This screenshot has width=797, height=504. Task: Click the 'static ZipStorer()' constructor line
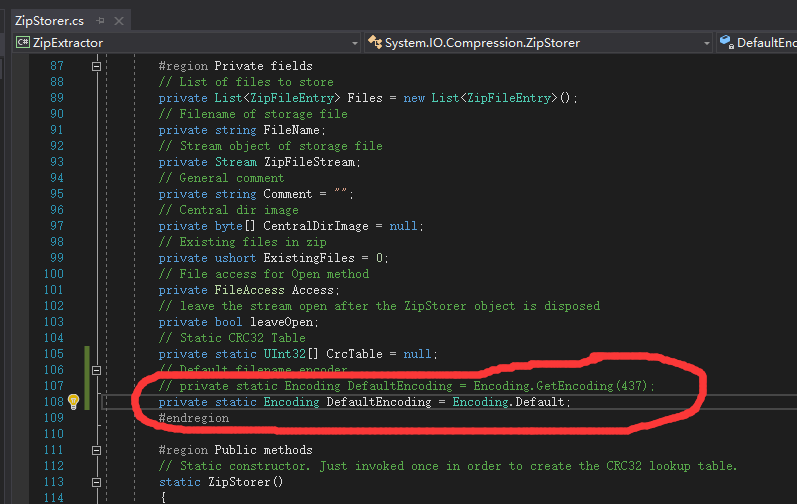(x=221, y=482)
